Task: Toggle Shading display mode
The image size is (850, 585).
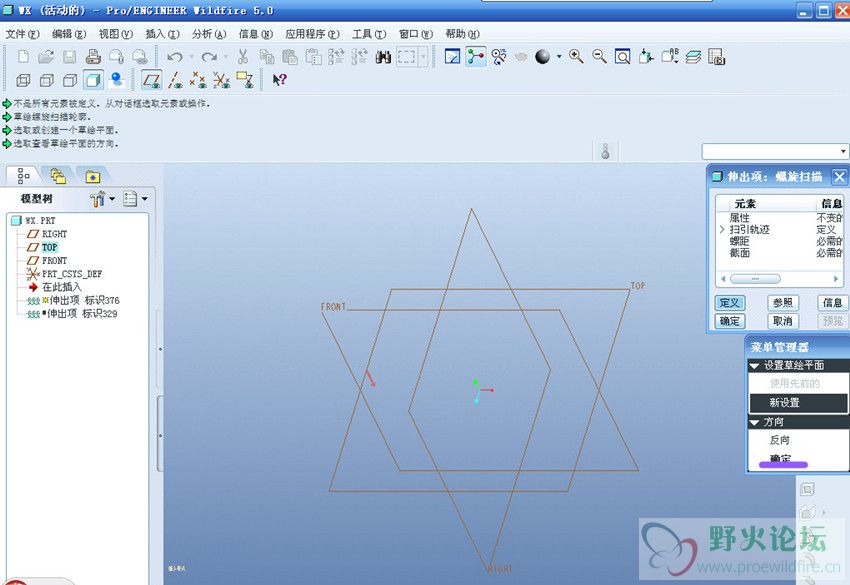Action: coord(93,81)
